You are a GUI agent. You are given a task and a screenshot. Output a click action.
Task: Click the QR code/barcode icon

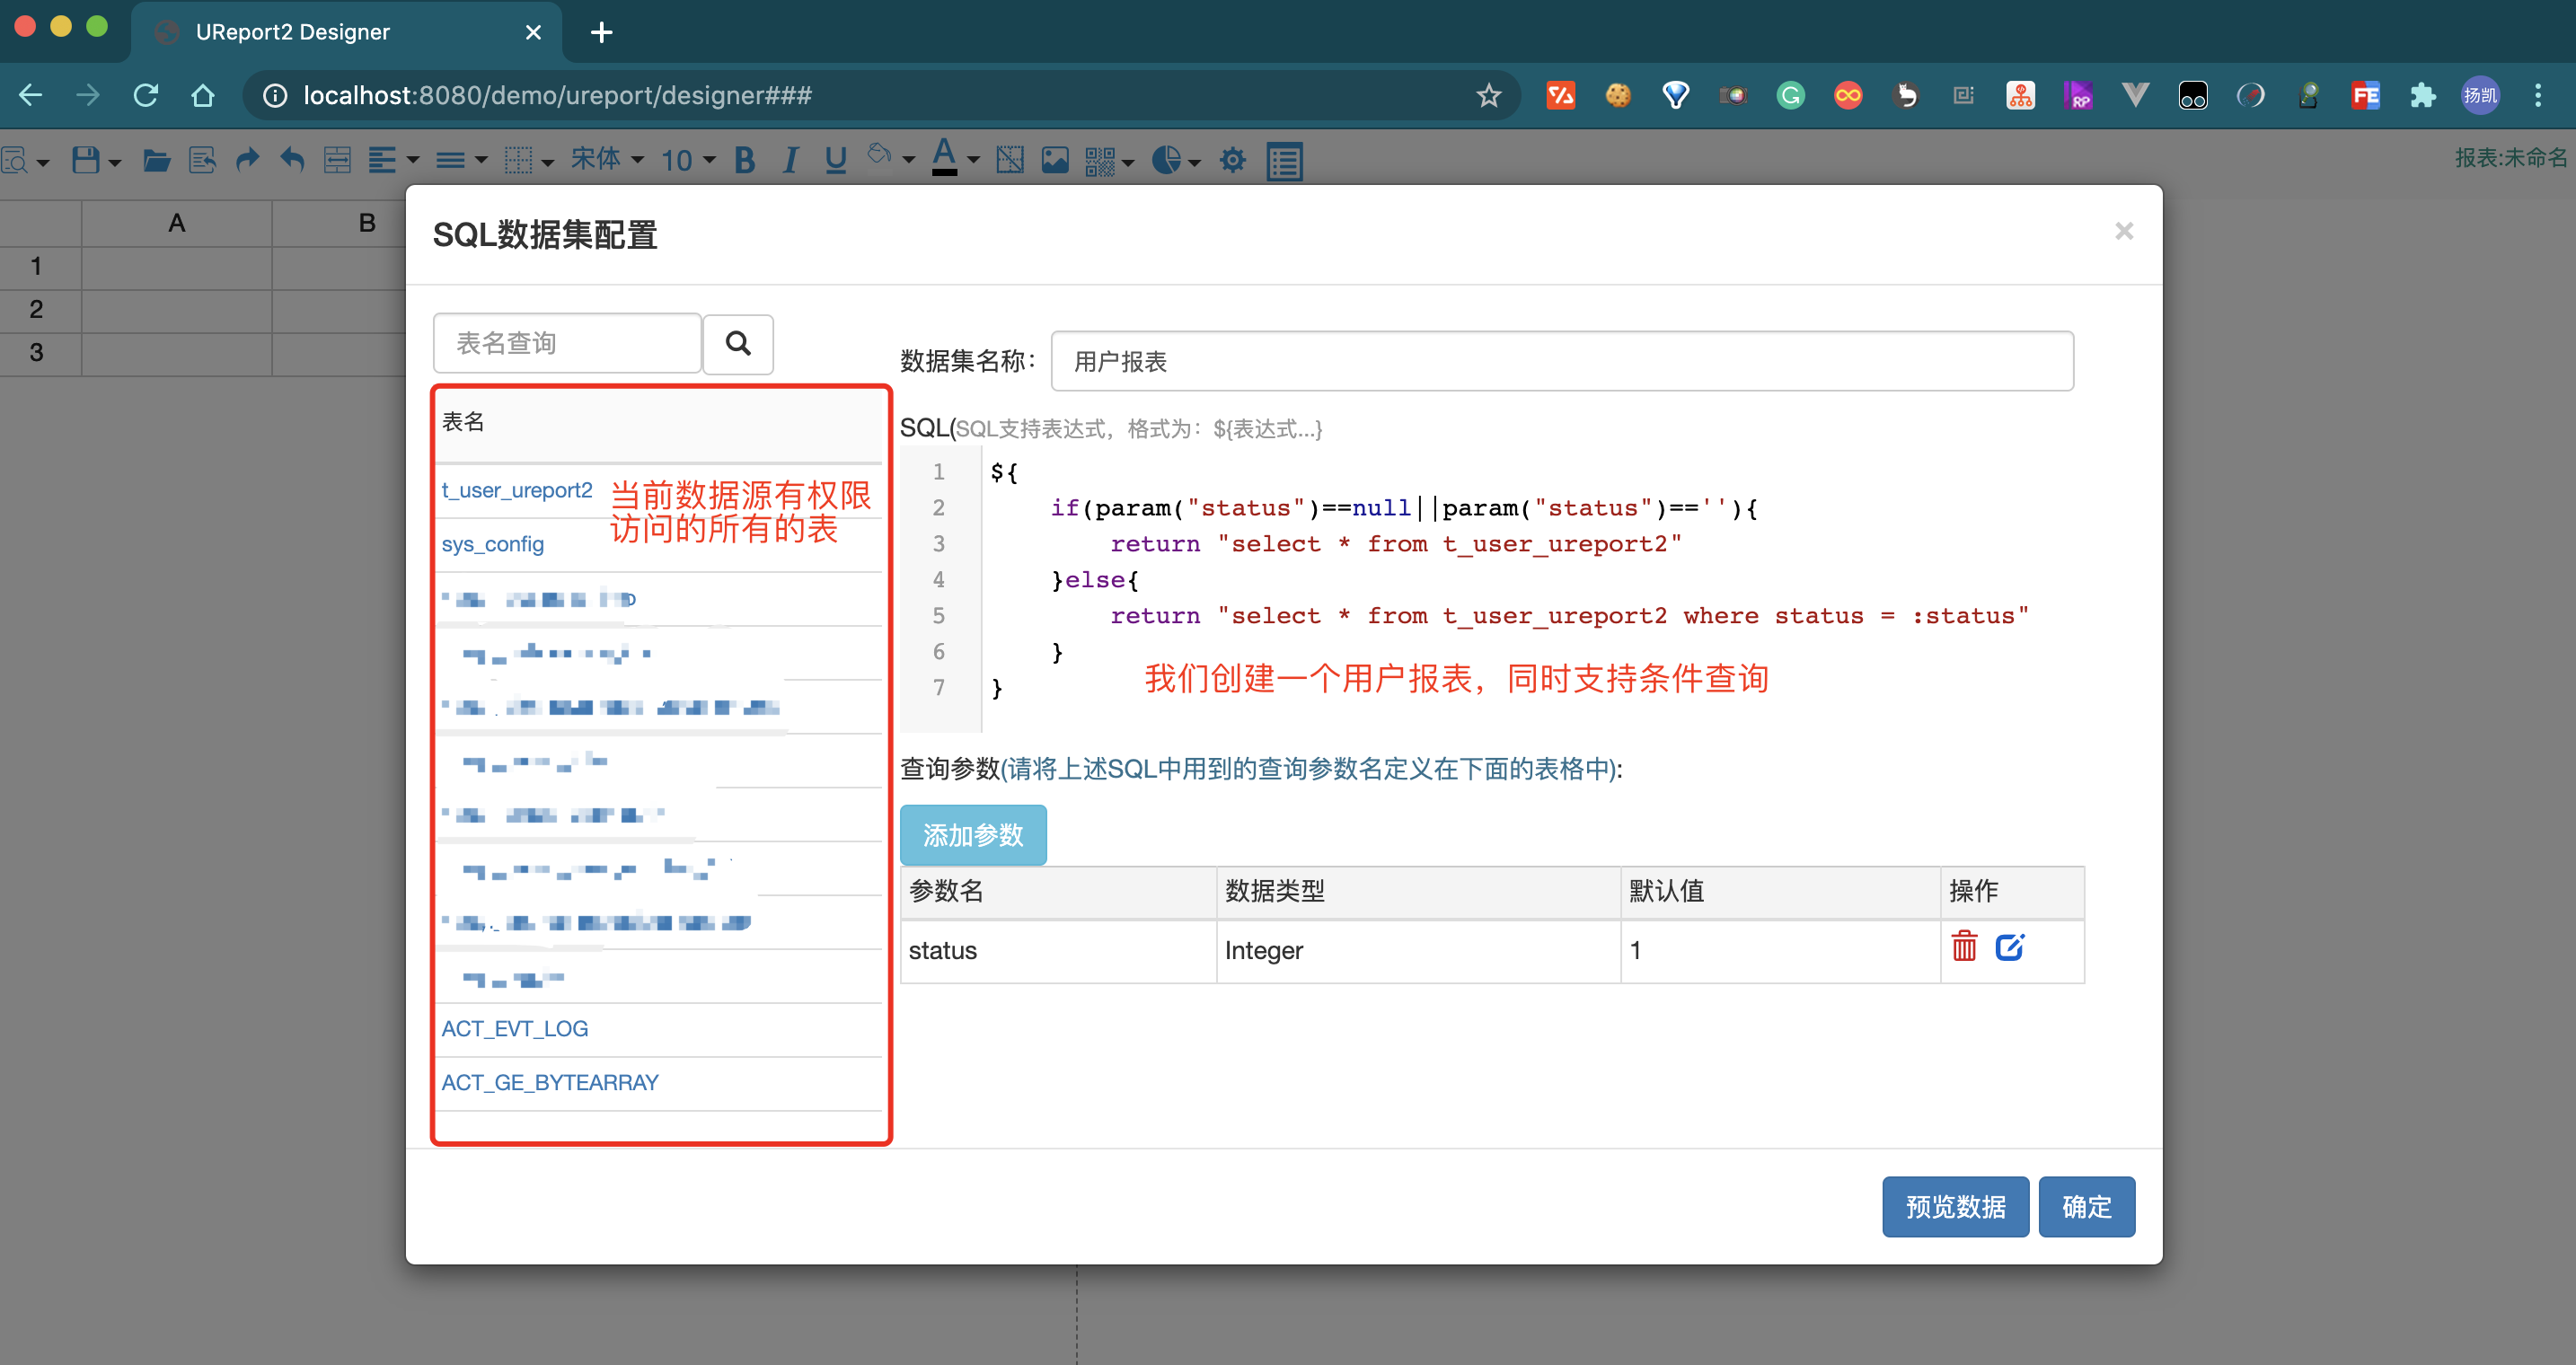click(1100, 161)
